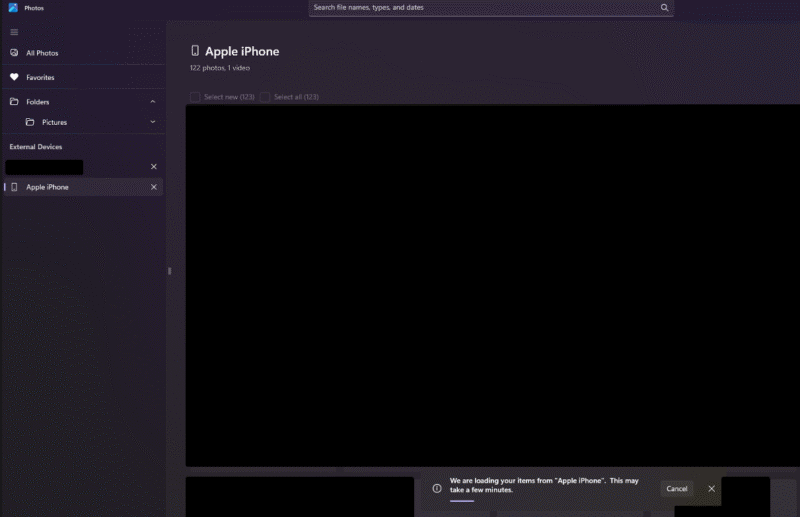Click the info icon in loading notification
Viewport: 800px width, 517px height.
pyautogui.click(x=437, y=488)
